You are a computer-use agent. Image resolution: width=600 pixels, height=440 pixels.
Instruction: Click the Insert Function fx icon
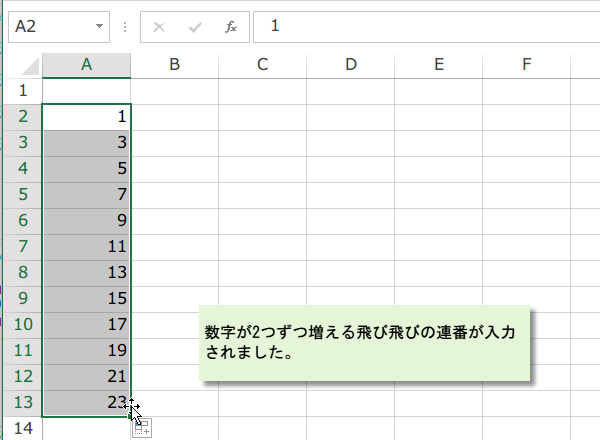point(230,26)
